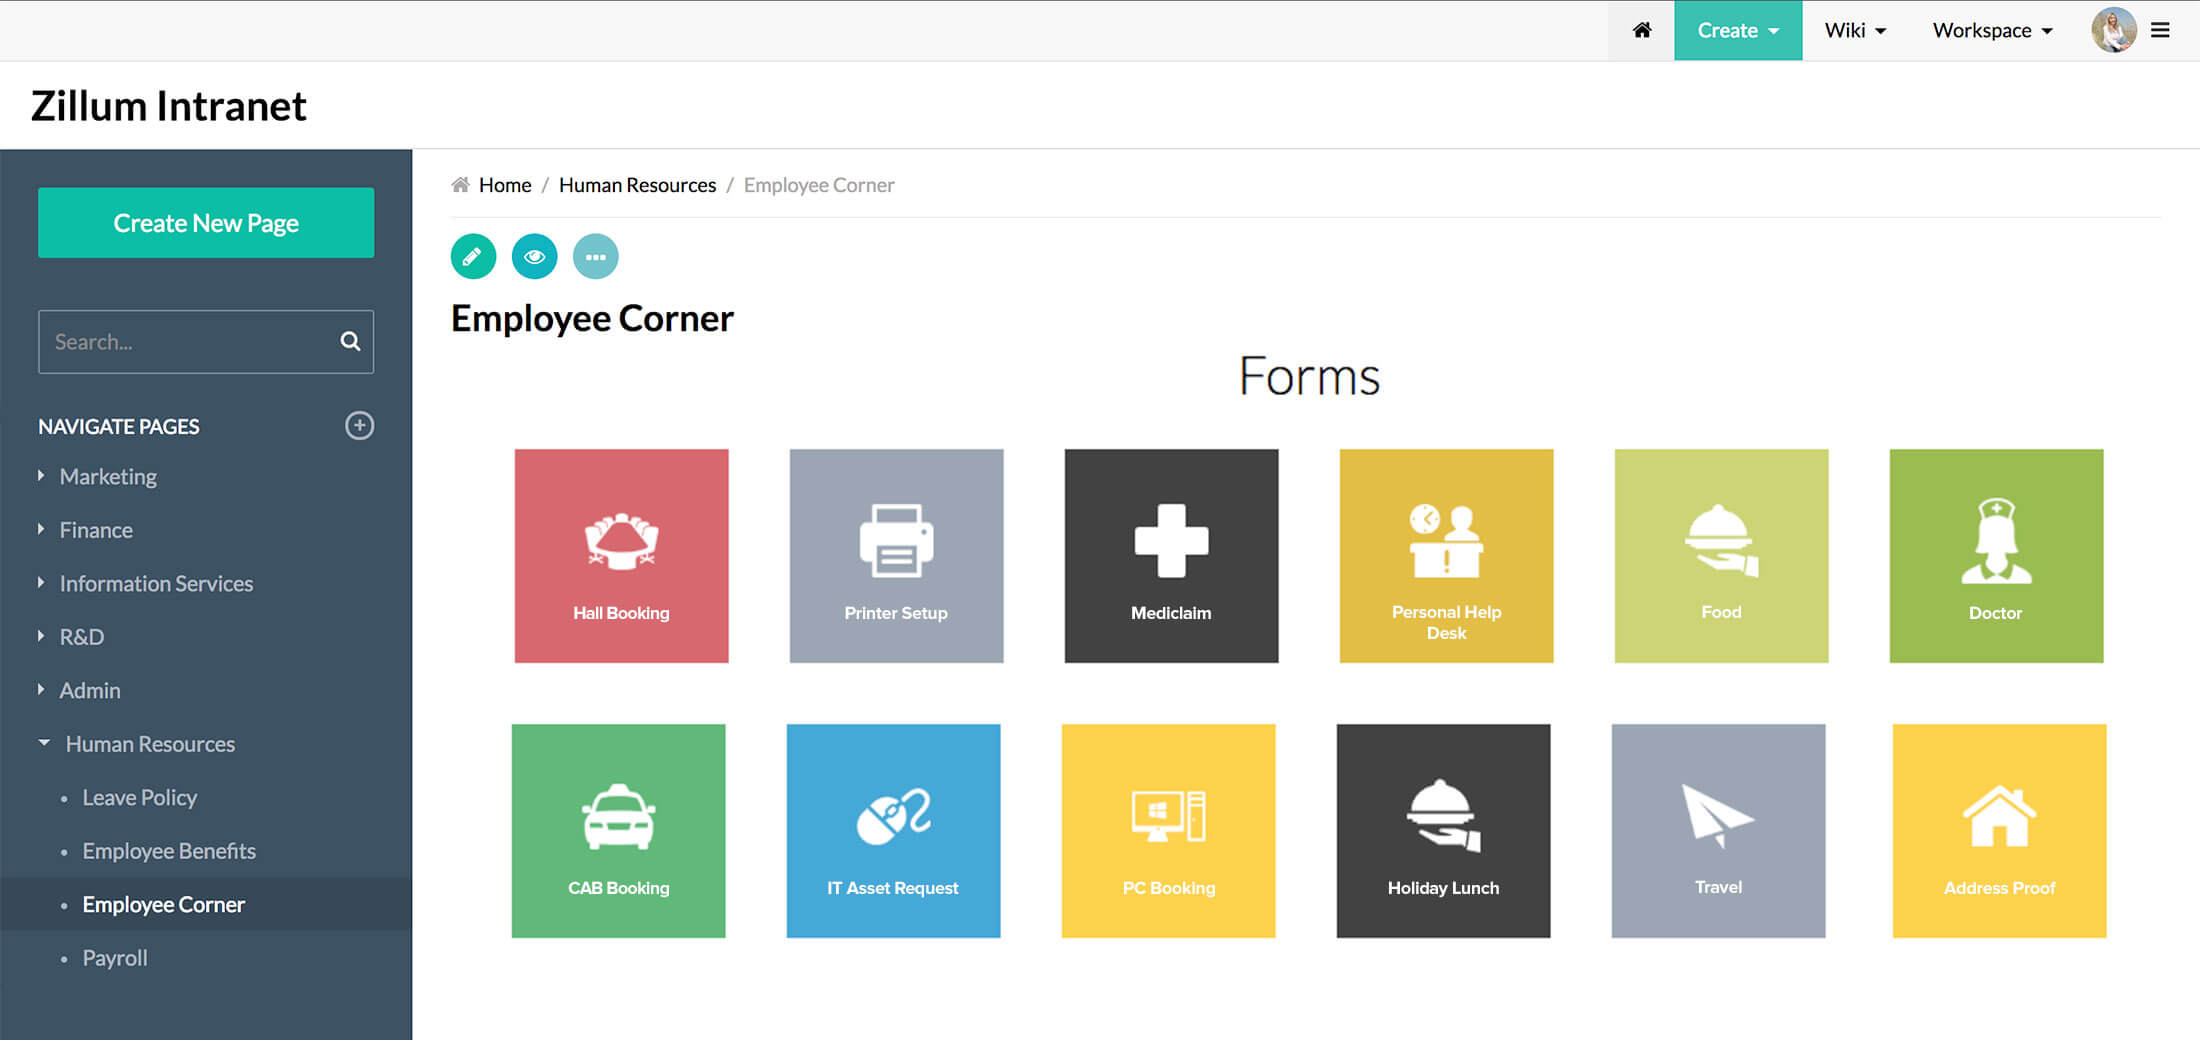Open the Payroll page
2200x1040 pixels.
click(115, 958)
